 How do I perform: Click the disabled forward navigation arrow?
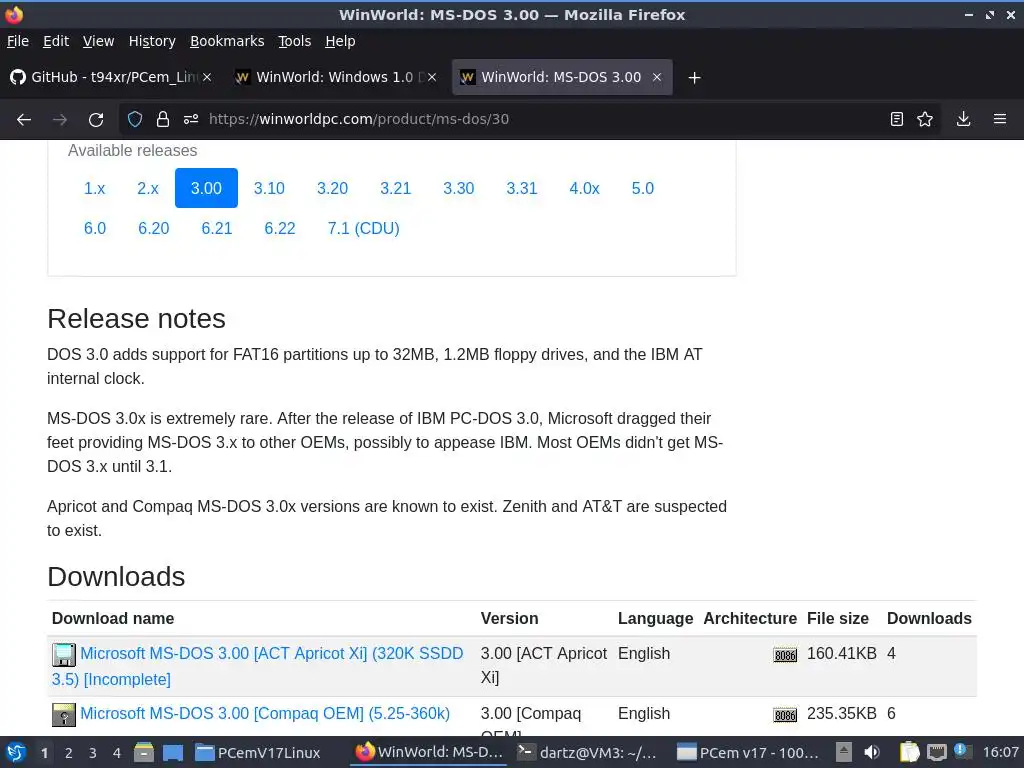60,120
